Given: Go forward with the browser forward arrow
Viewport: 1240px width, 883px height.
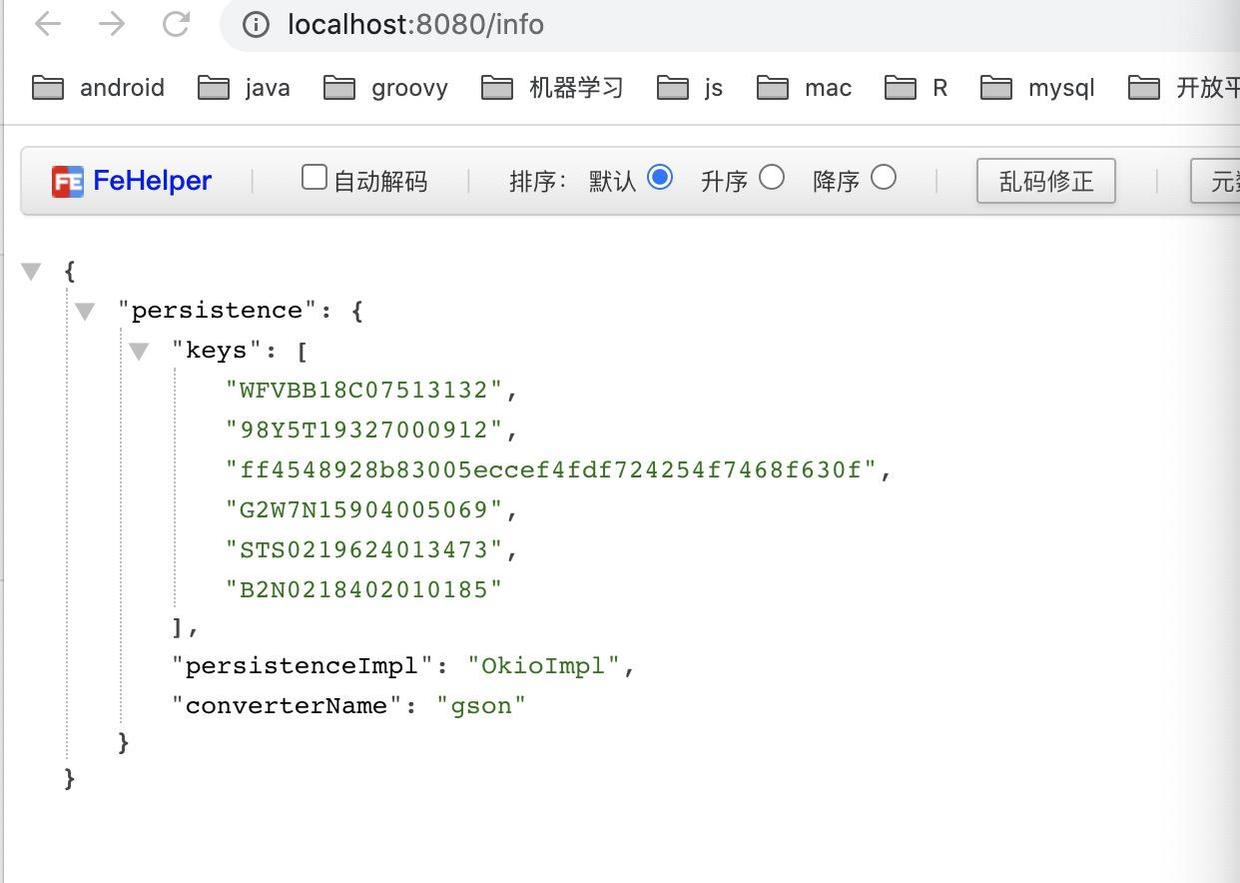Looking at the screenshot, I should tap(112, 24).
